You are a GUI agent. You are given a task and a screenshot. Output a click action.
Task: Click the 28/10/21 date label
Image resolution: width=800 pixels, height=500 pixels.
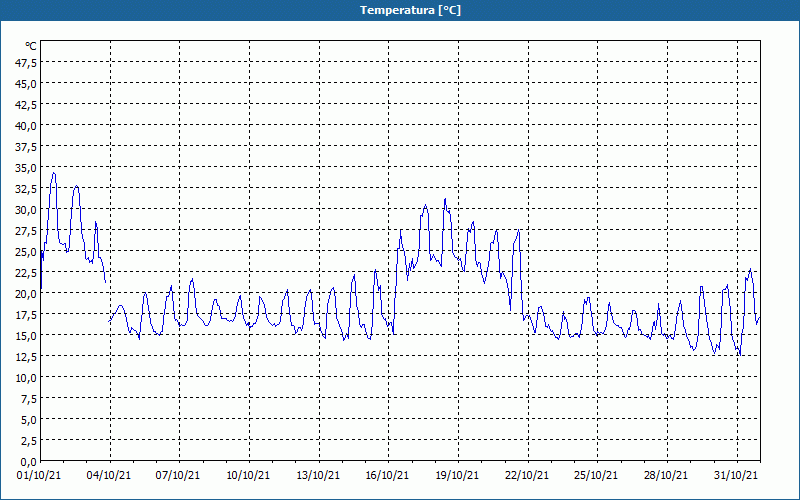[x=666, y=476]
